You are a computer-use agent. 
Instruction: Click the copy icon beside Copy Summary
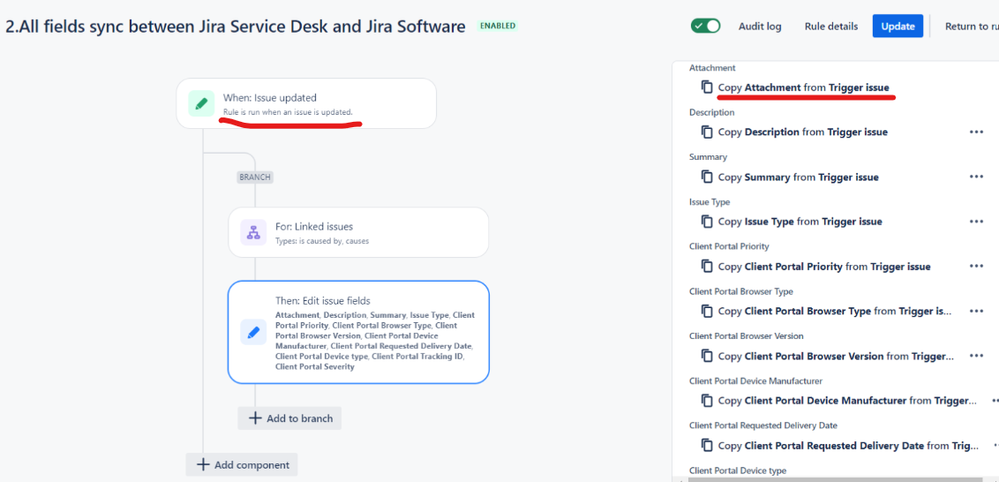click(707, 177)
